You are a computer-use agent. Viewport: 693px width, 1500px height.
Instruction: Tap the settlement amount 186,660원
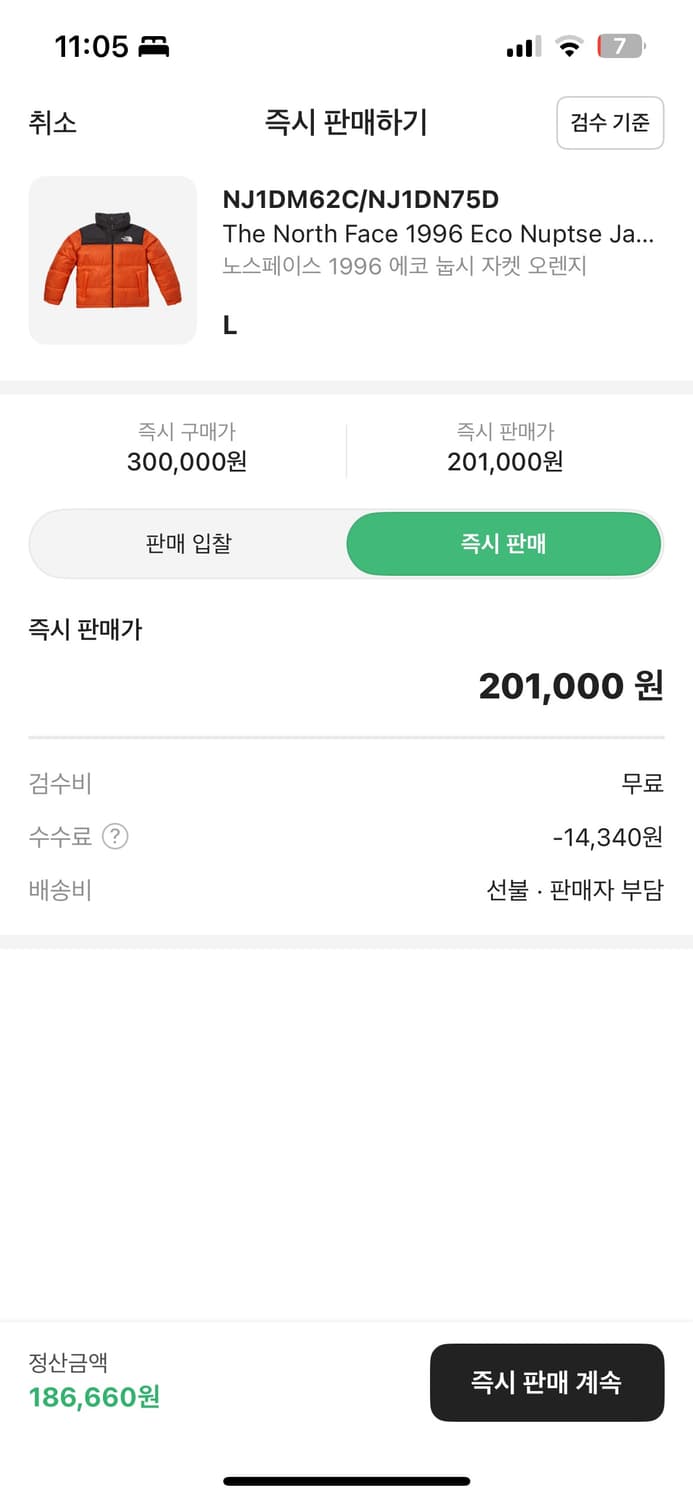pyautogui.click(x=90, y=1398)
